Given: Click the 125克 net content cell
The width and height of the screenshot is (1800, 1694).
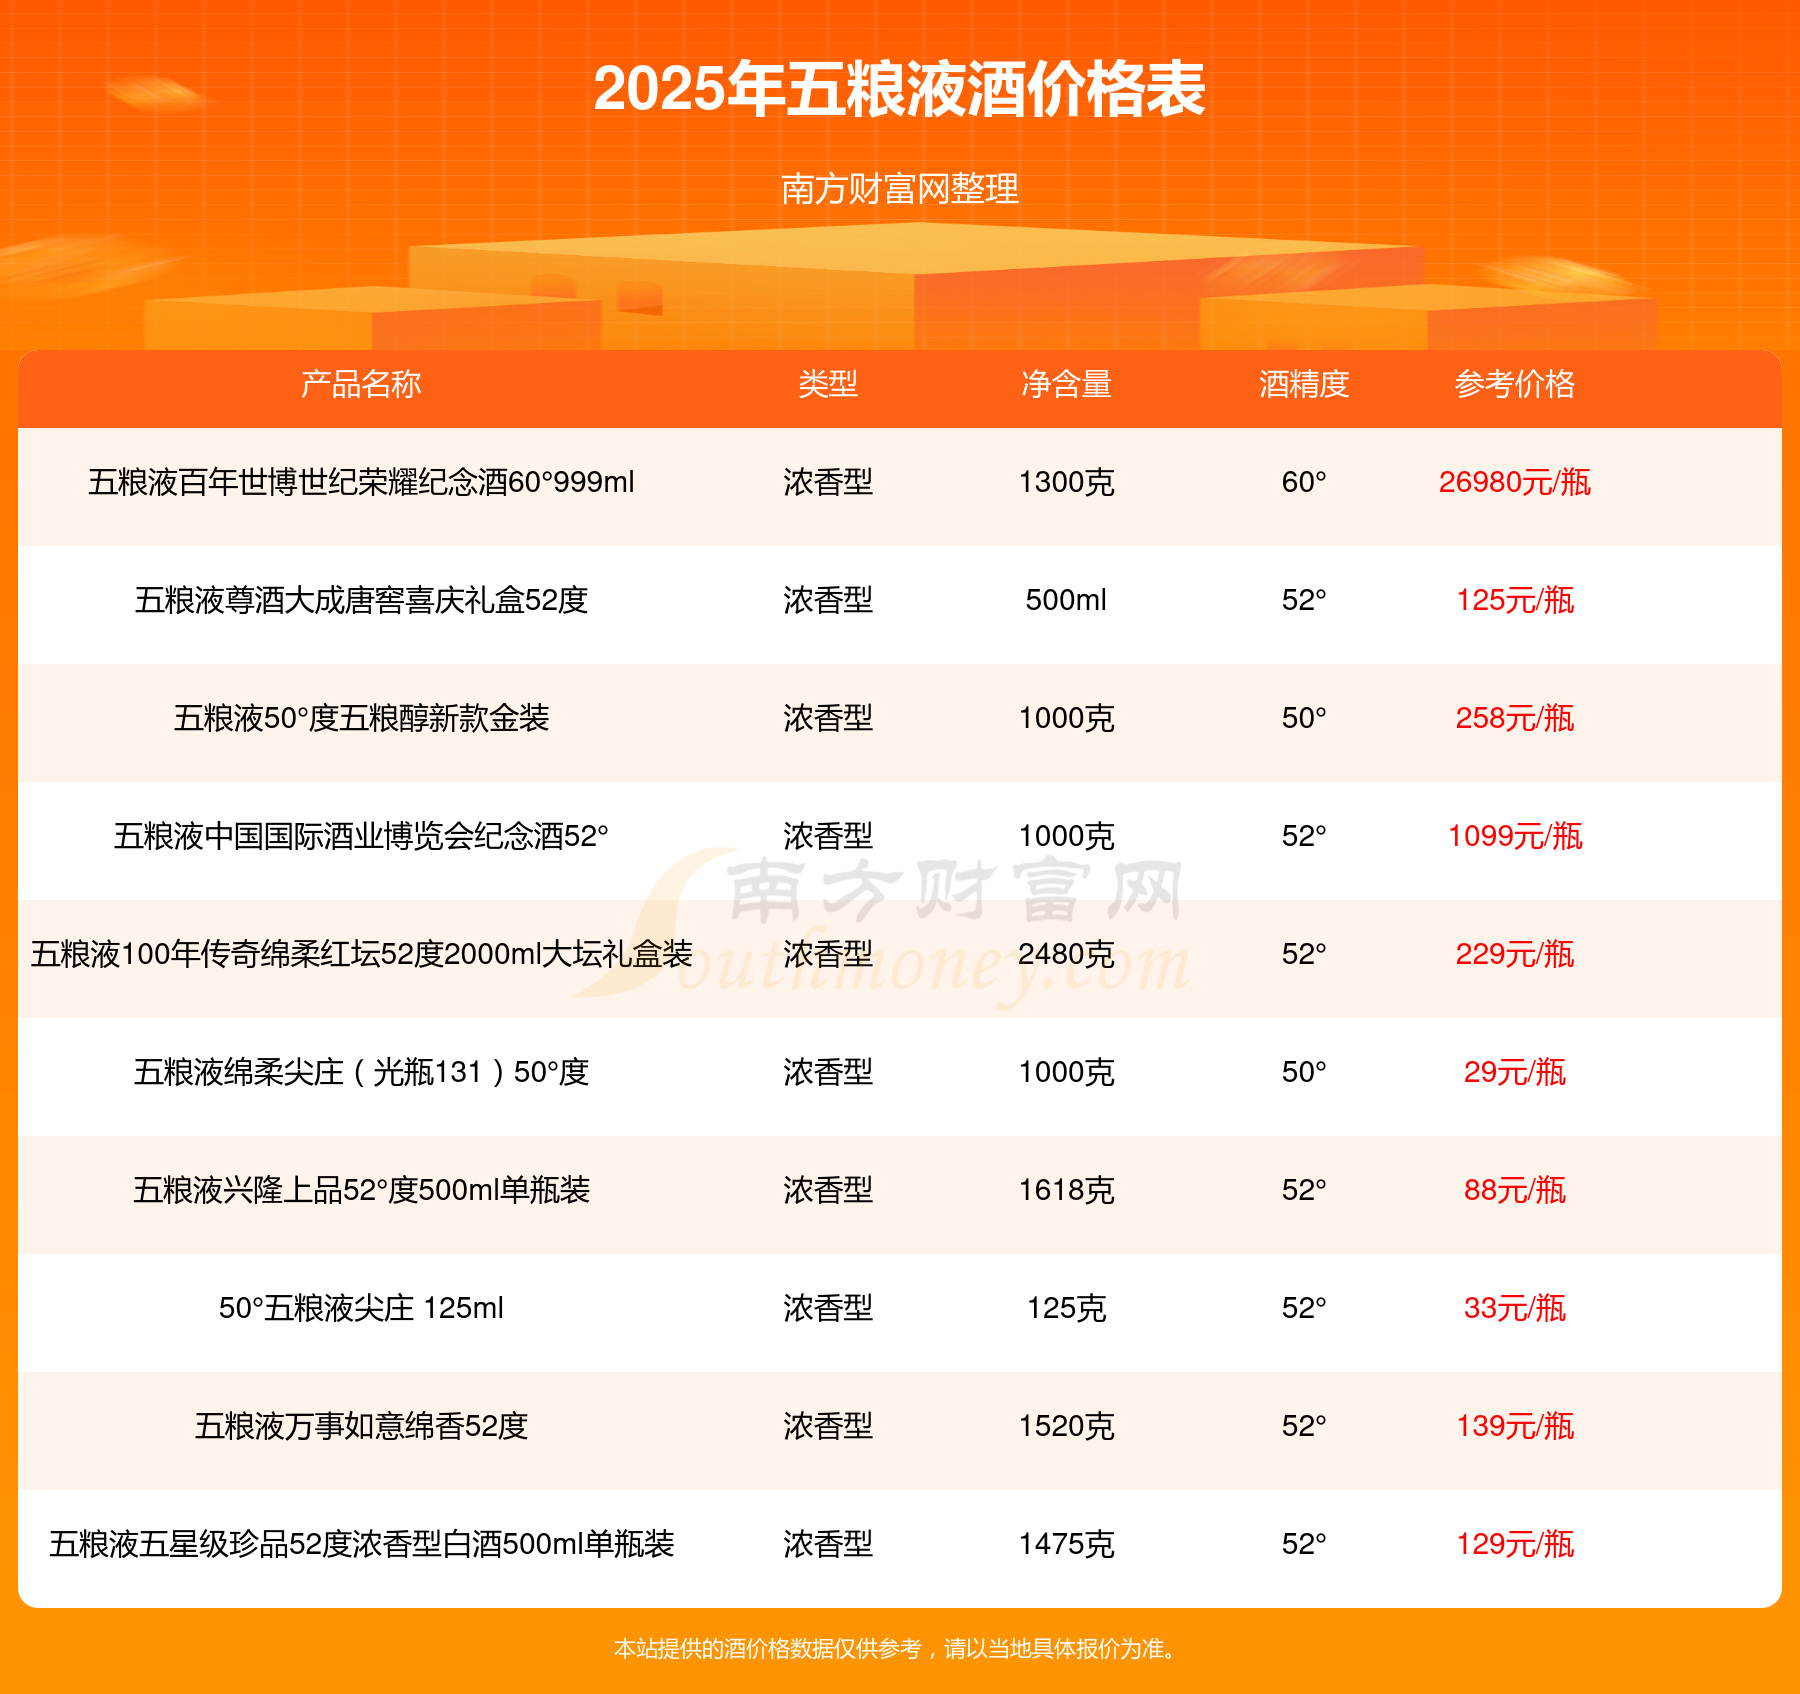Looking at the screenshot, I should pos(1066,1308).
